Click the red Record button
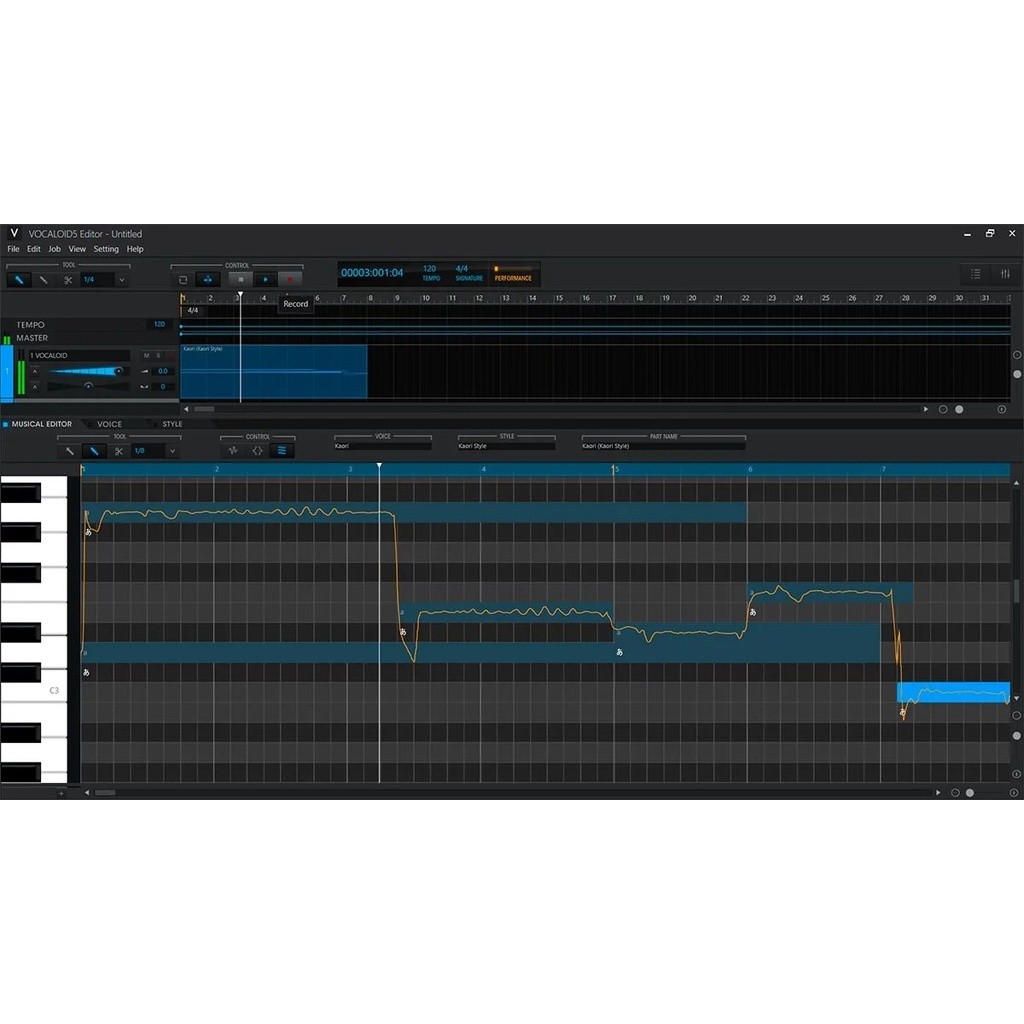 click(x=290, y=280)
